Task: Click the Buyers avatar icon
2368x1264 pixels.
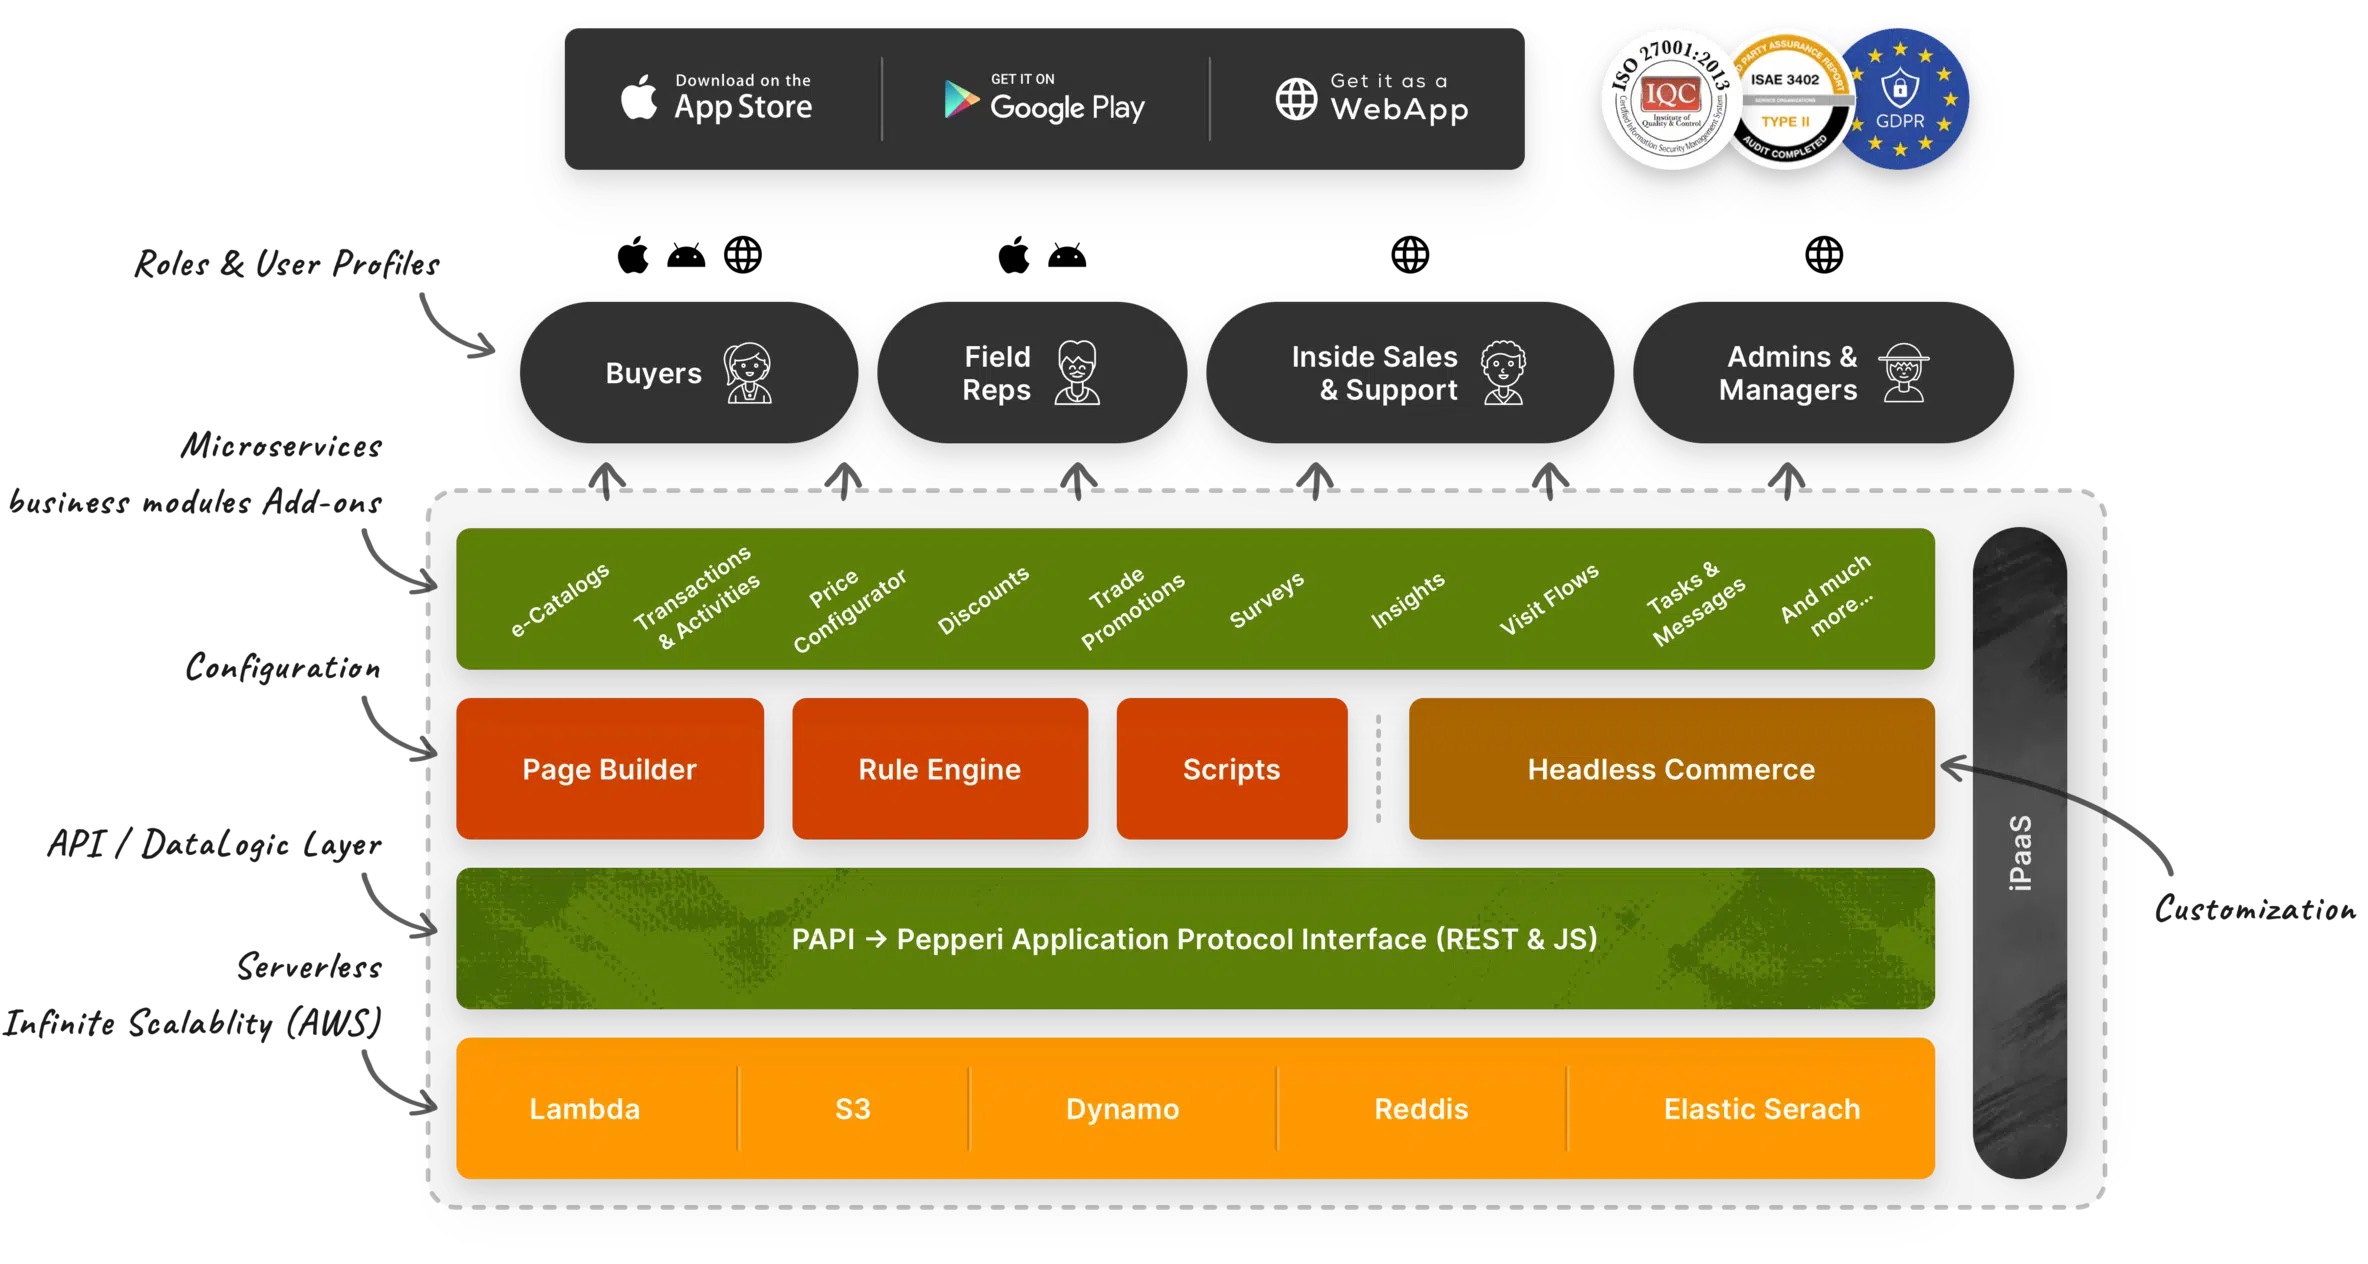Action: coord(748,372)
